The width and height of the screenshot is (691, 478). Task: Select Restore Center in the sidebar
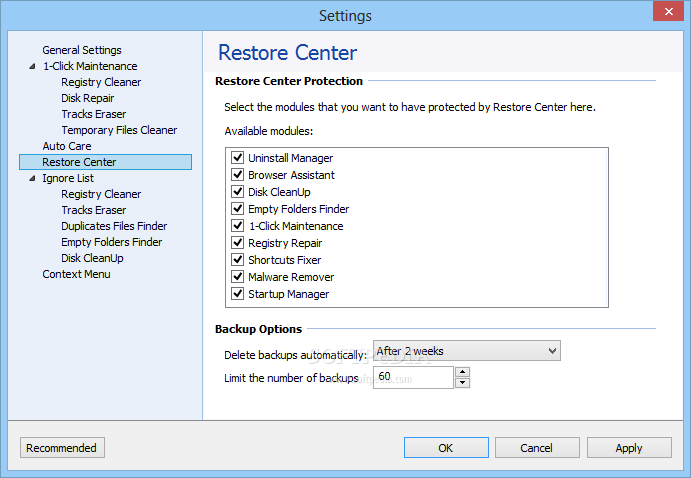(x=105, y=162)
